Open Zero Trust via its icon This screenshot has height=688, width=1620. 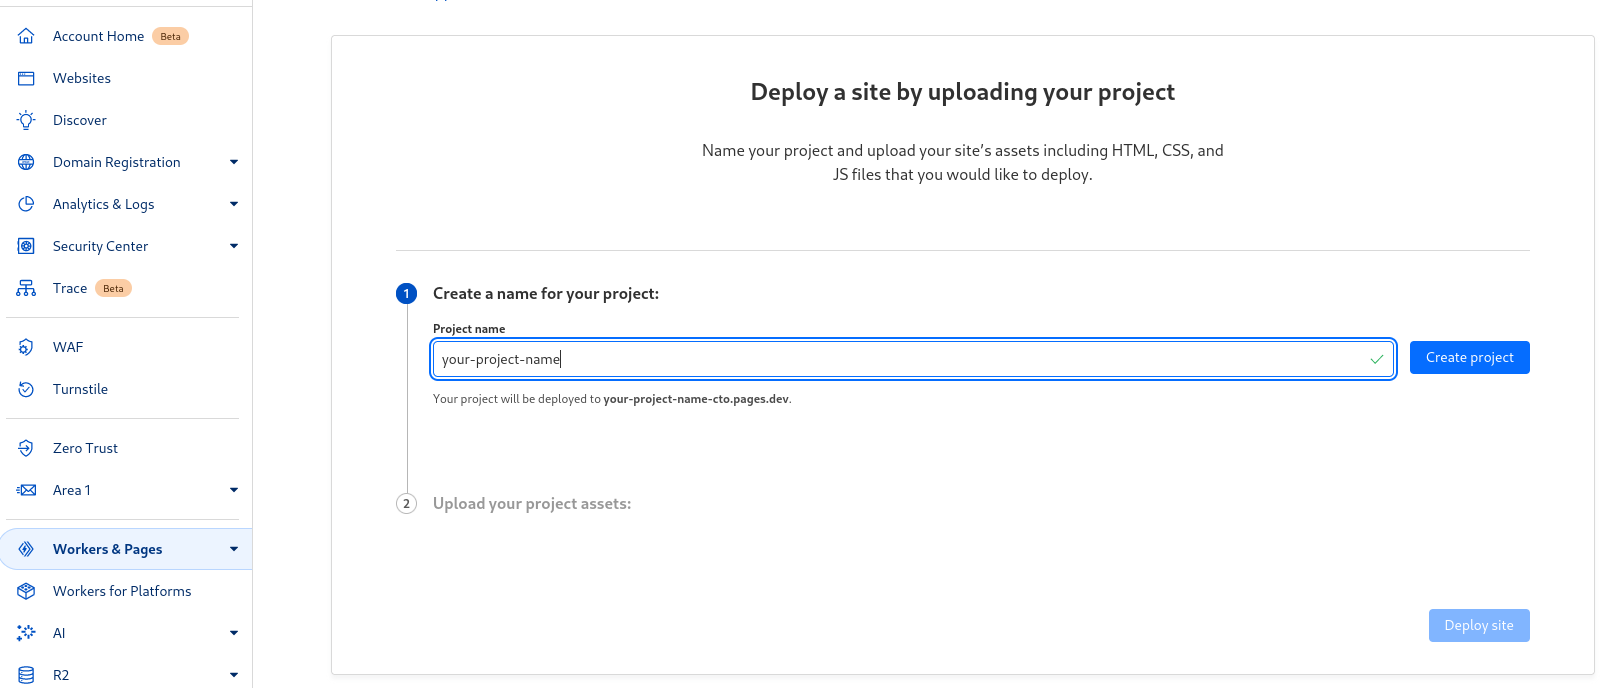(25, 448)
